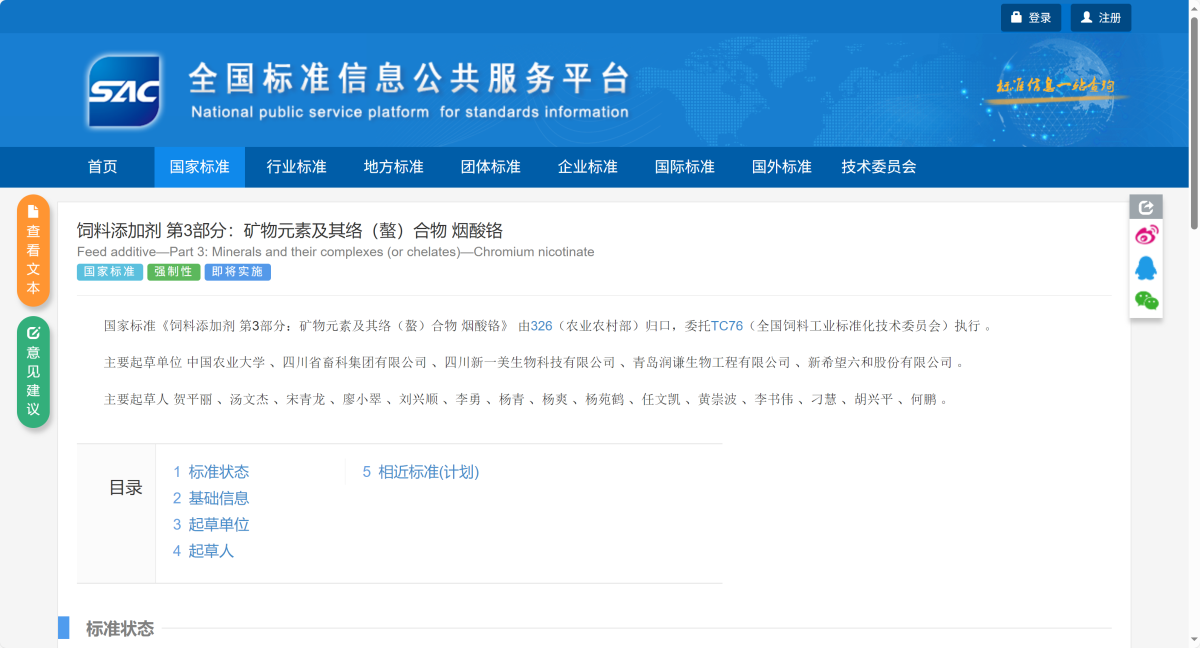
Task: Jump to 标准状态 in contents
Action: pyautogui.click(x=218, y=472)
